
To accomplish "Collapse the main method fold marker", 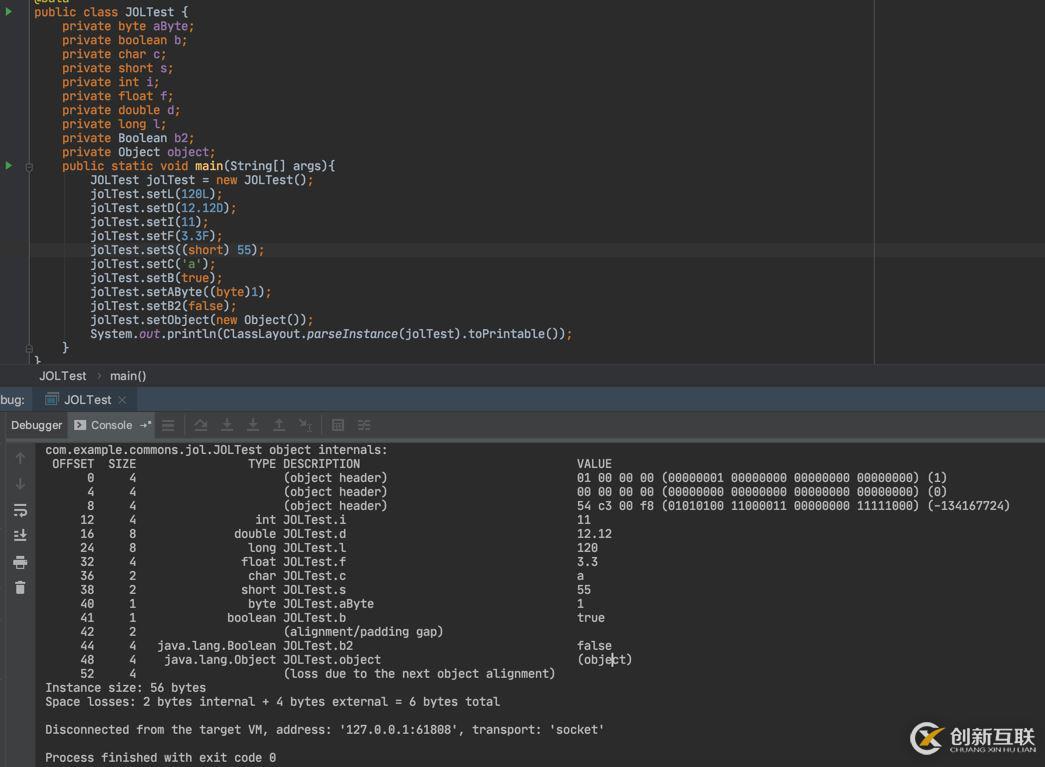I will 29,167.
